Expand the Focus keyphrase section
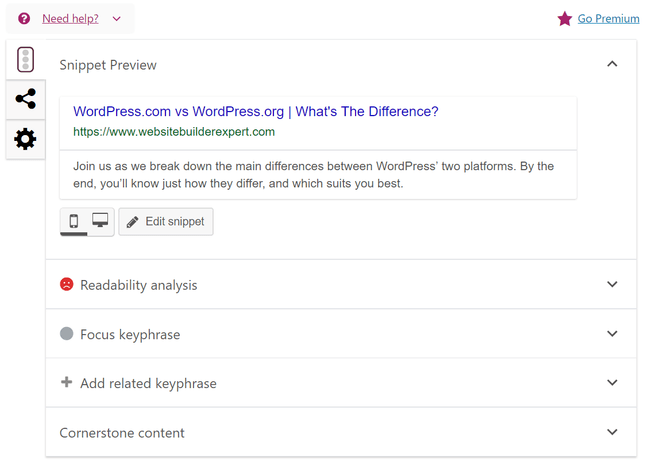The image size is (645, 464). pyautogui.click(x=613, y=334)
